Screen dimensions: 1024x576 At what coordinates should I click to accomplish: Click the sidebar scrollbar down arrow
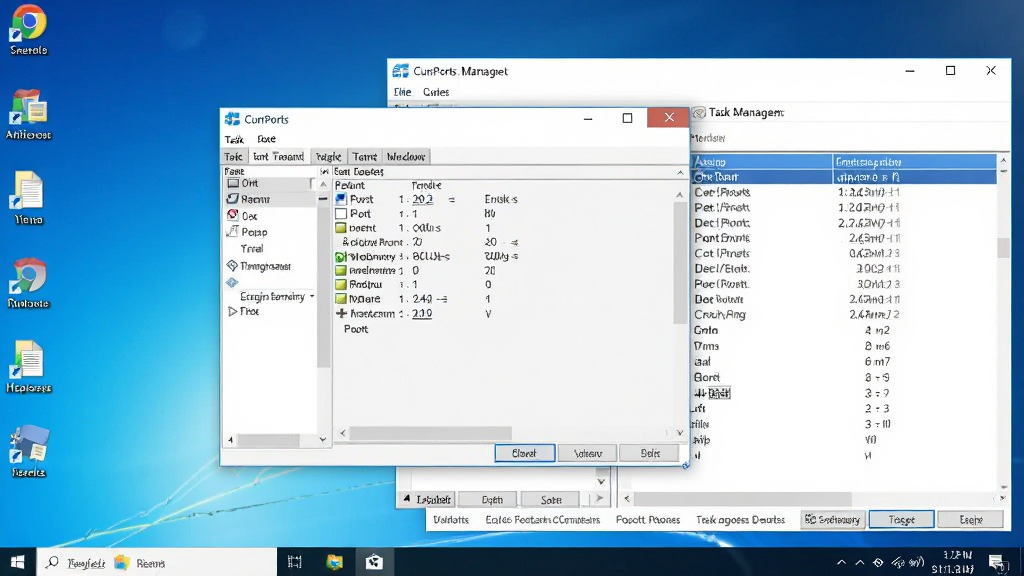coord(323,440)
